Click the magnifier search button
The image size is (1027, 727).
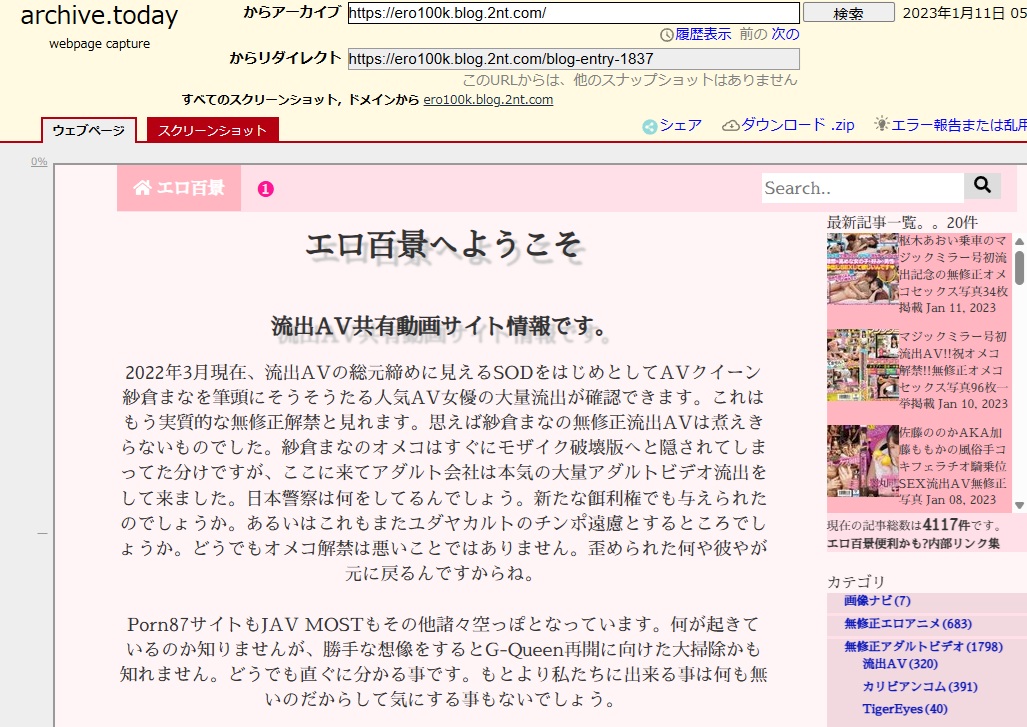coord(982,186)
